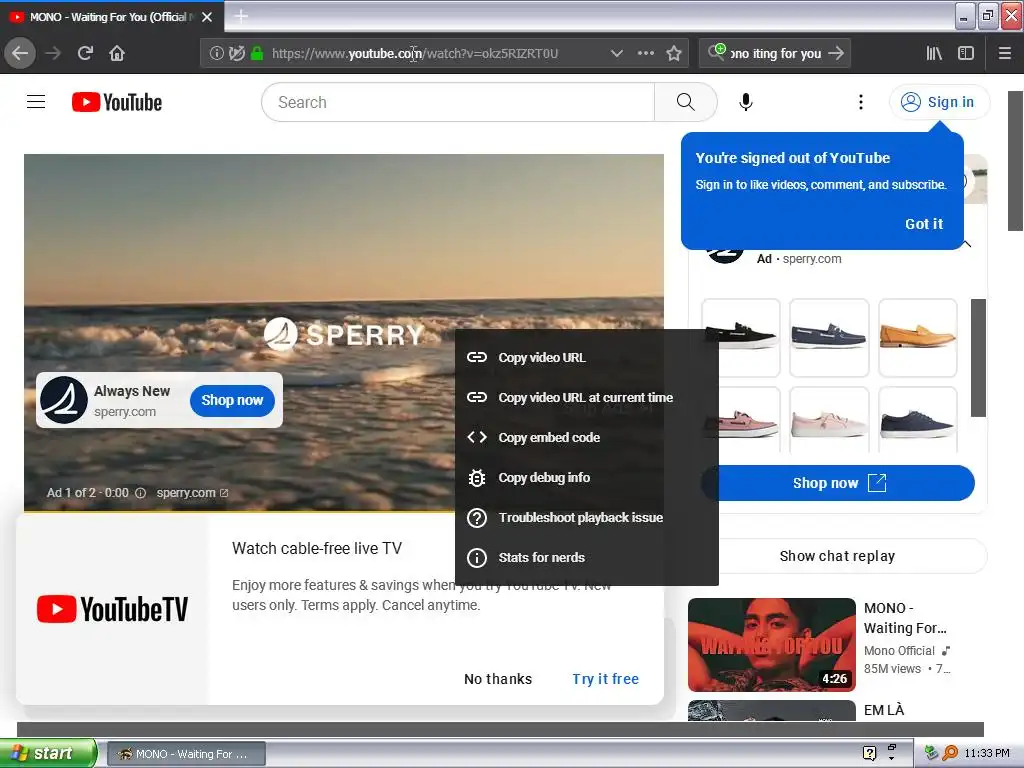Open the MONO - Waiting For... video title
Screen dimensions: 1024x768
(905, 618)
